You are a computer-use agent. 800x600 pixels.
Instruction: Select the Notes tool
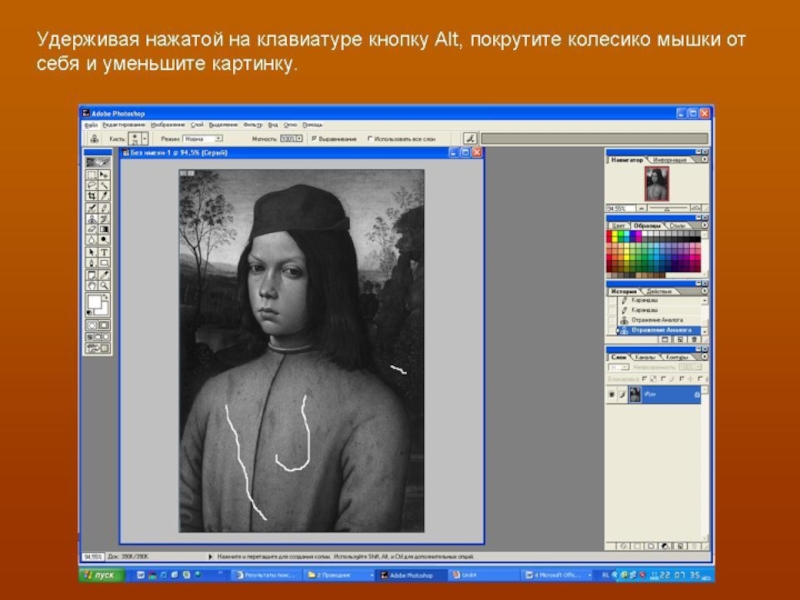click(x=92, y=275)
